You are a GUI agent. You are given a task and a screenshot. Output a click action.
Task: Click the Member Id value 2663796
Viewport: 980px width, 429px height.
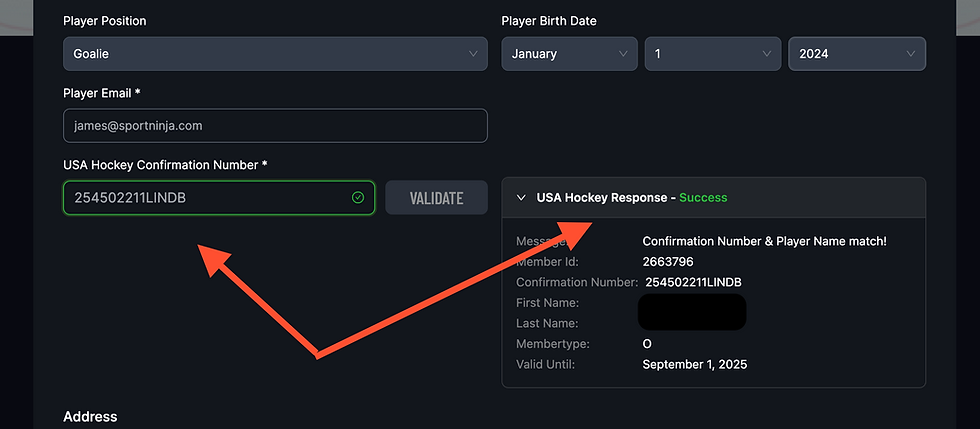click(668, 262)
